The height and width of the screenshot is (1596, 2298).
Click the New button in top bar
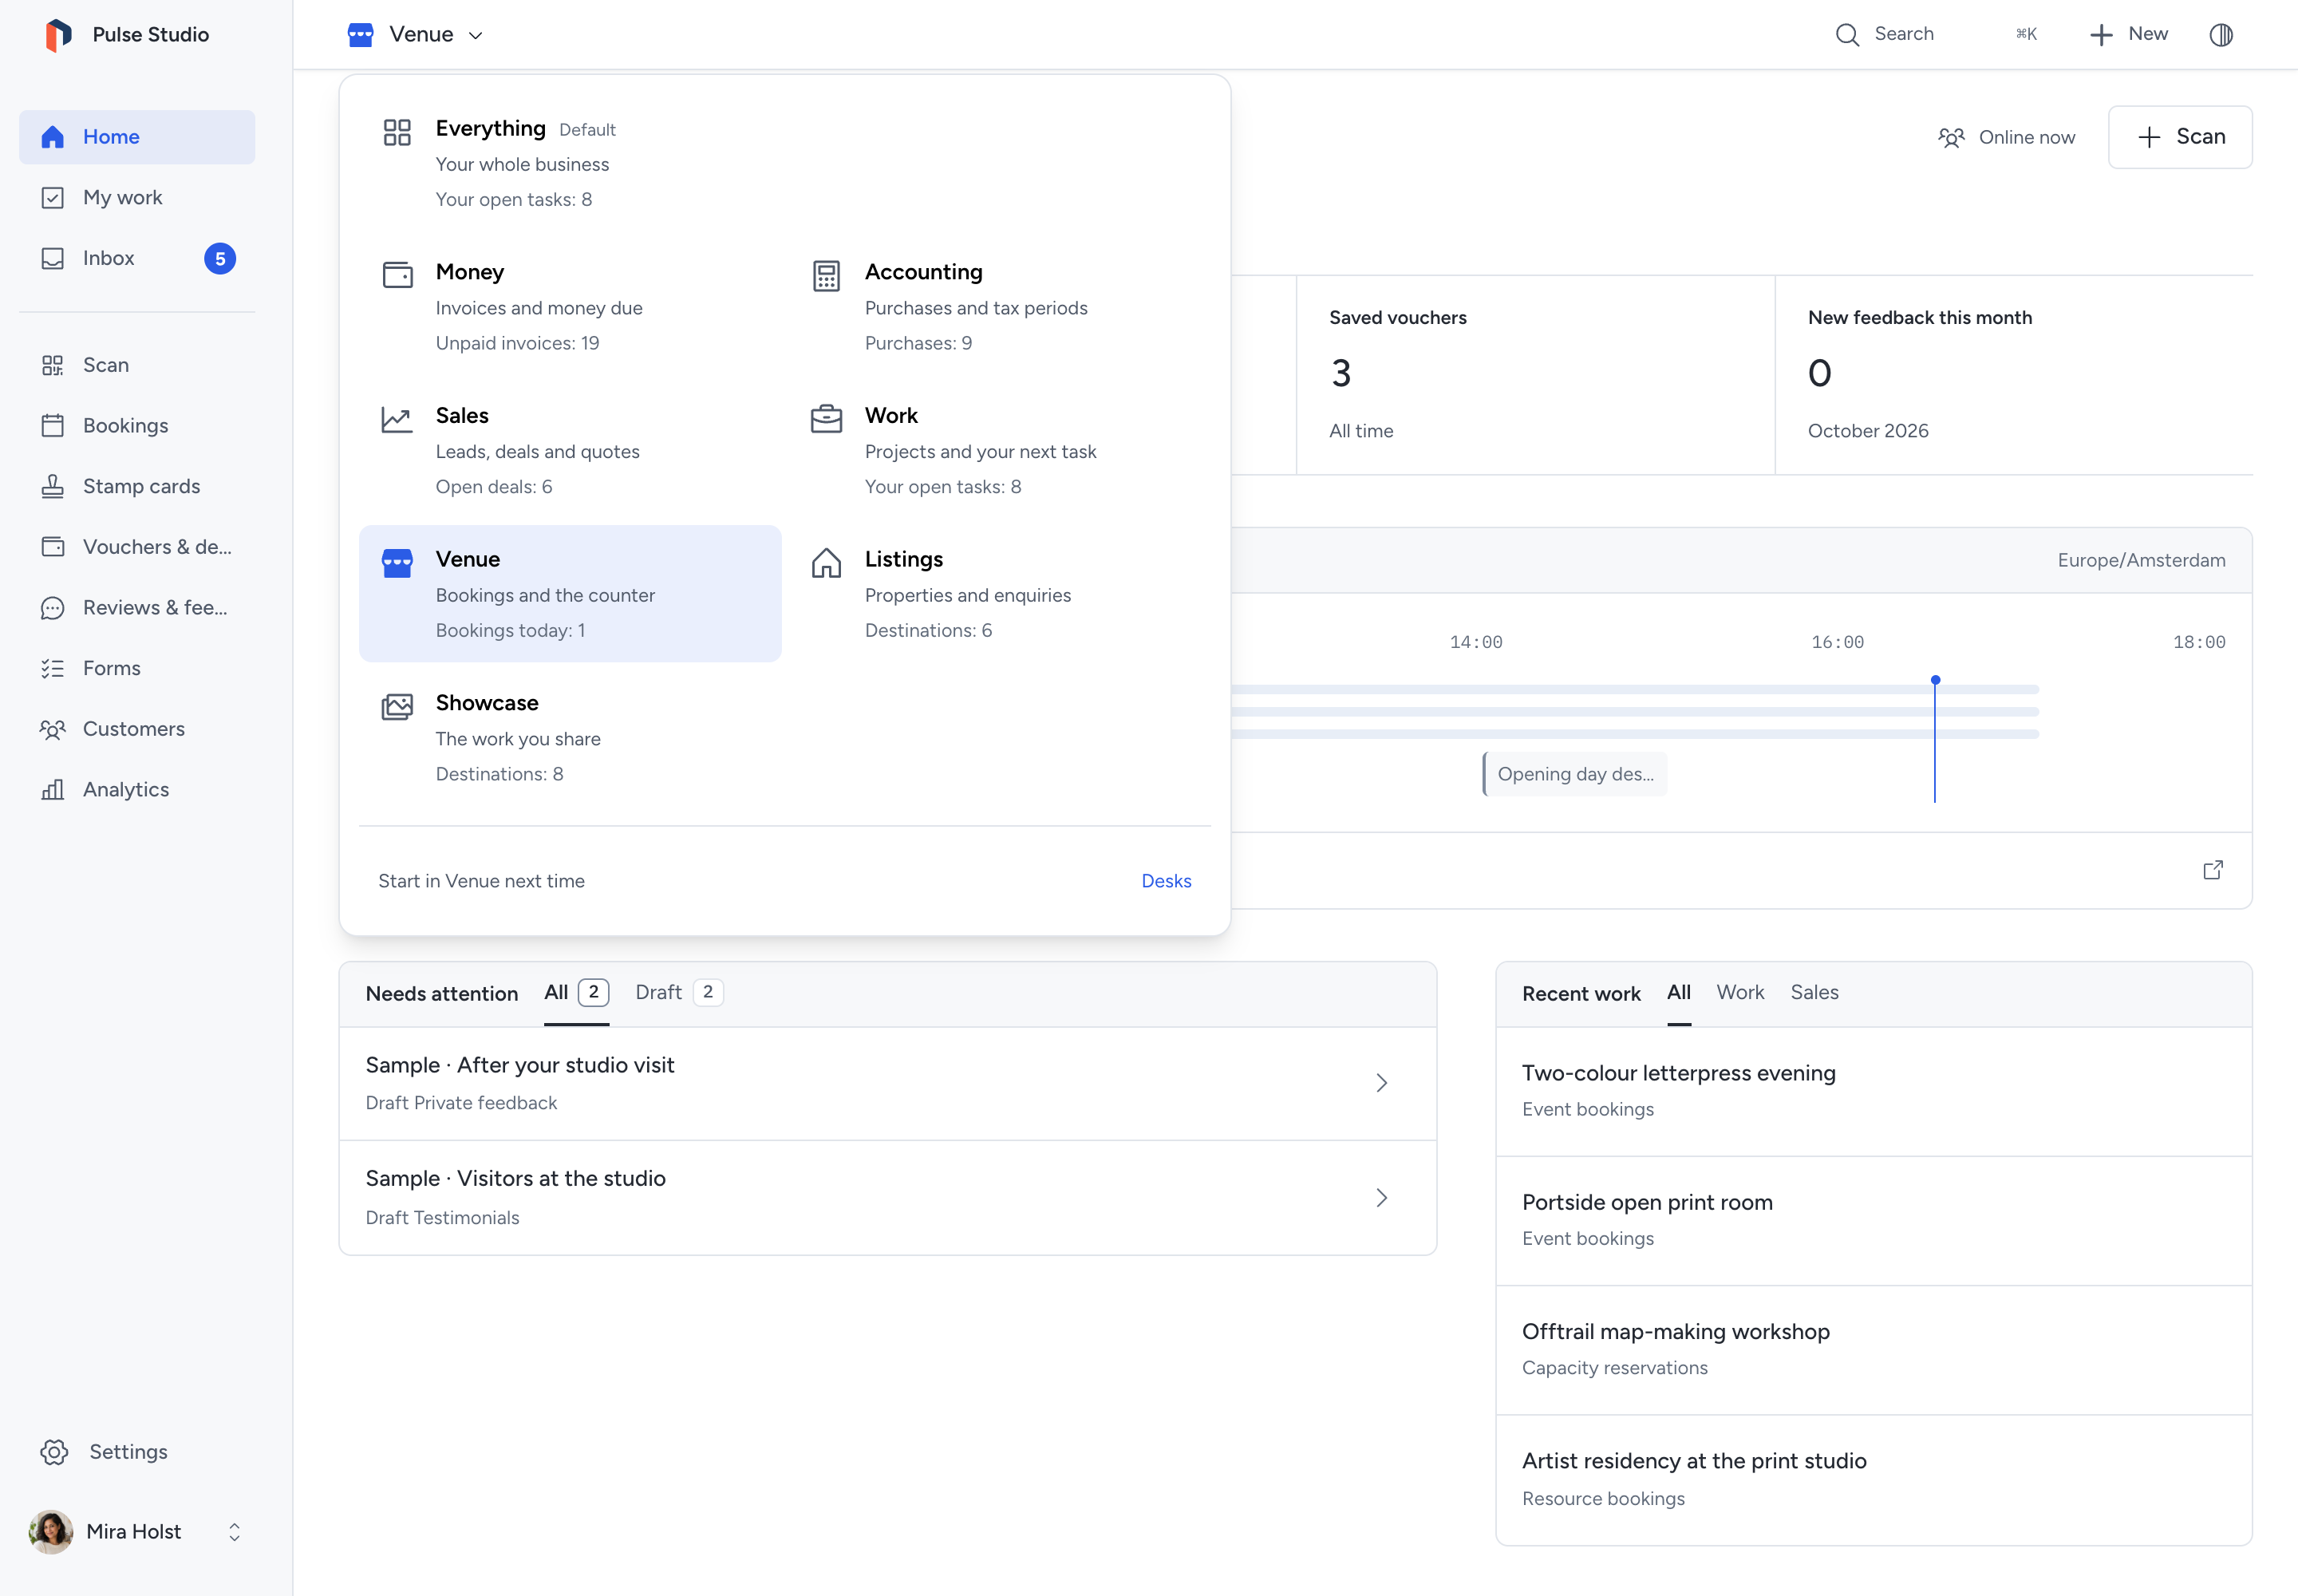click(x=2129, y=35)
